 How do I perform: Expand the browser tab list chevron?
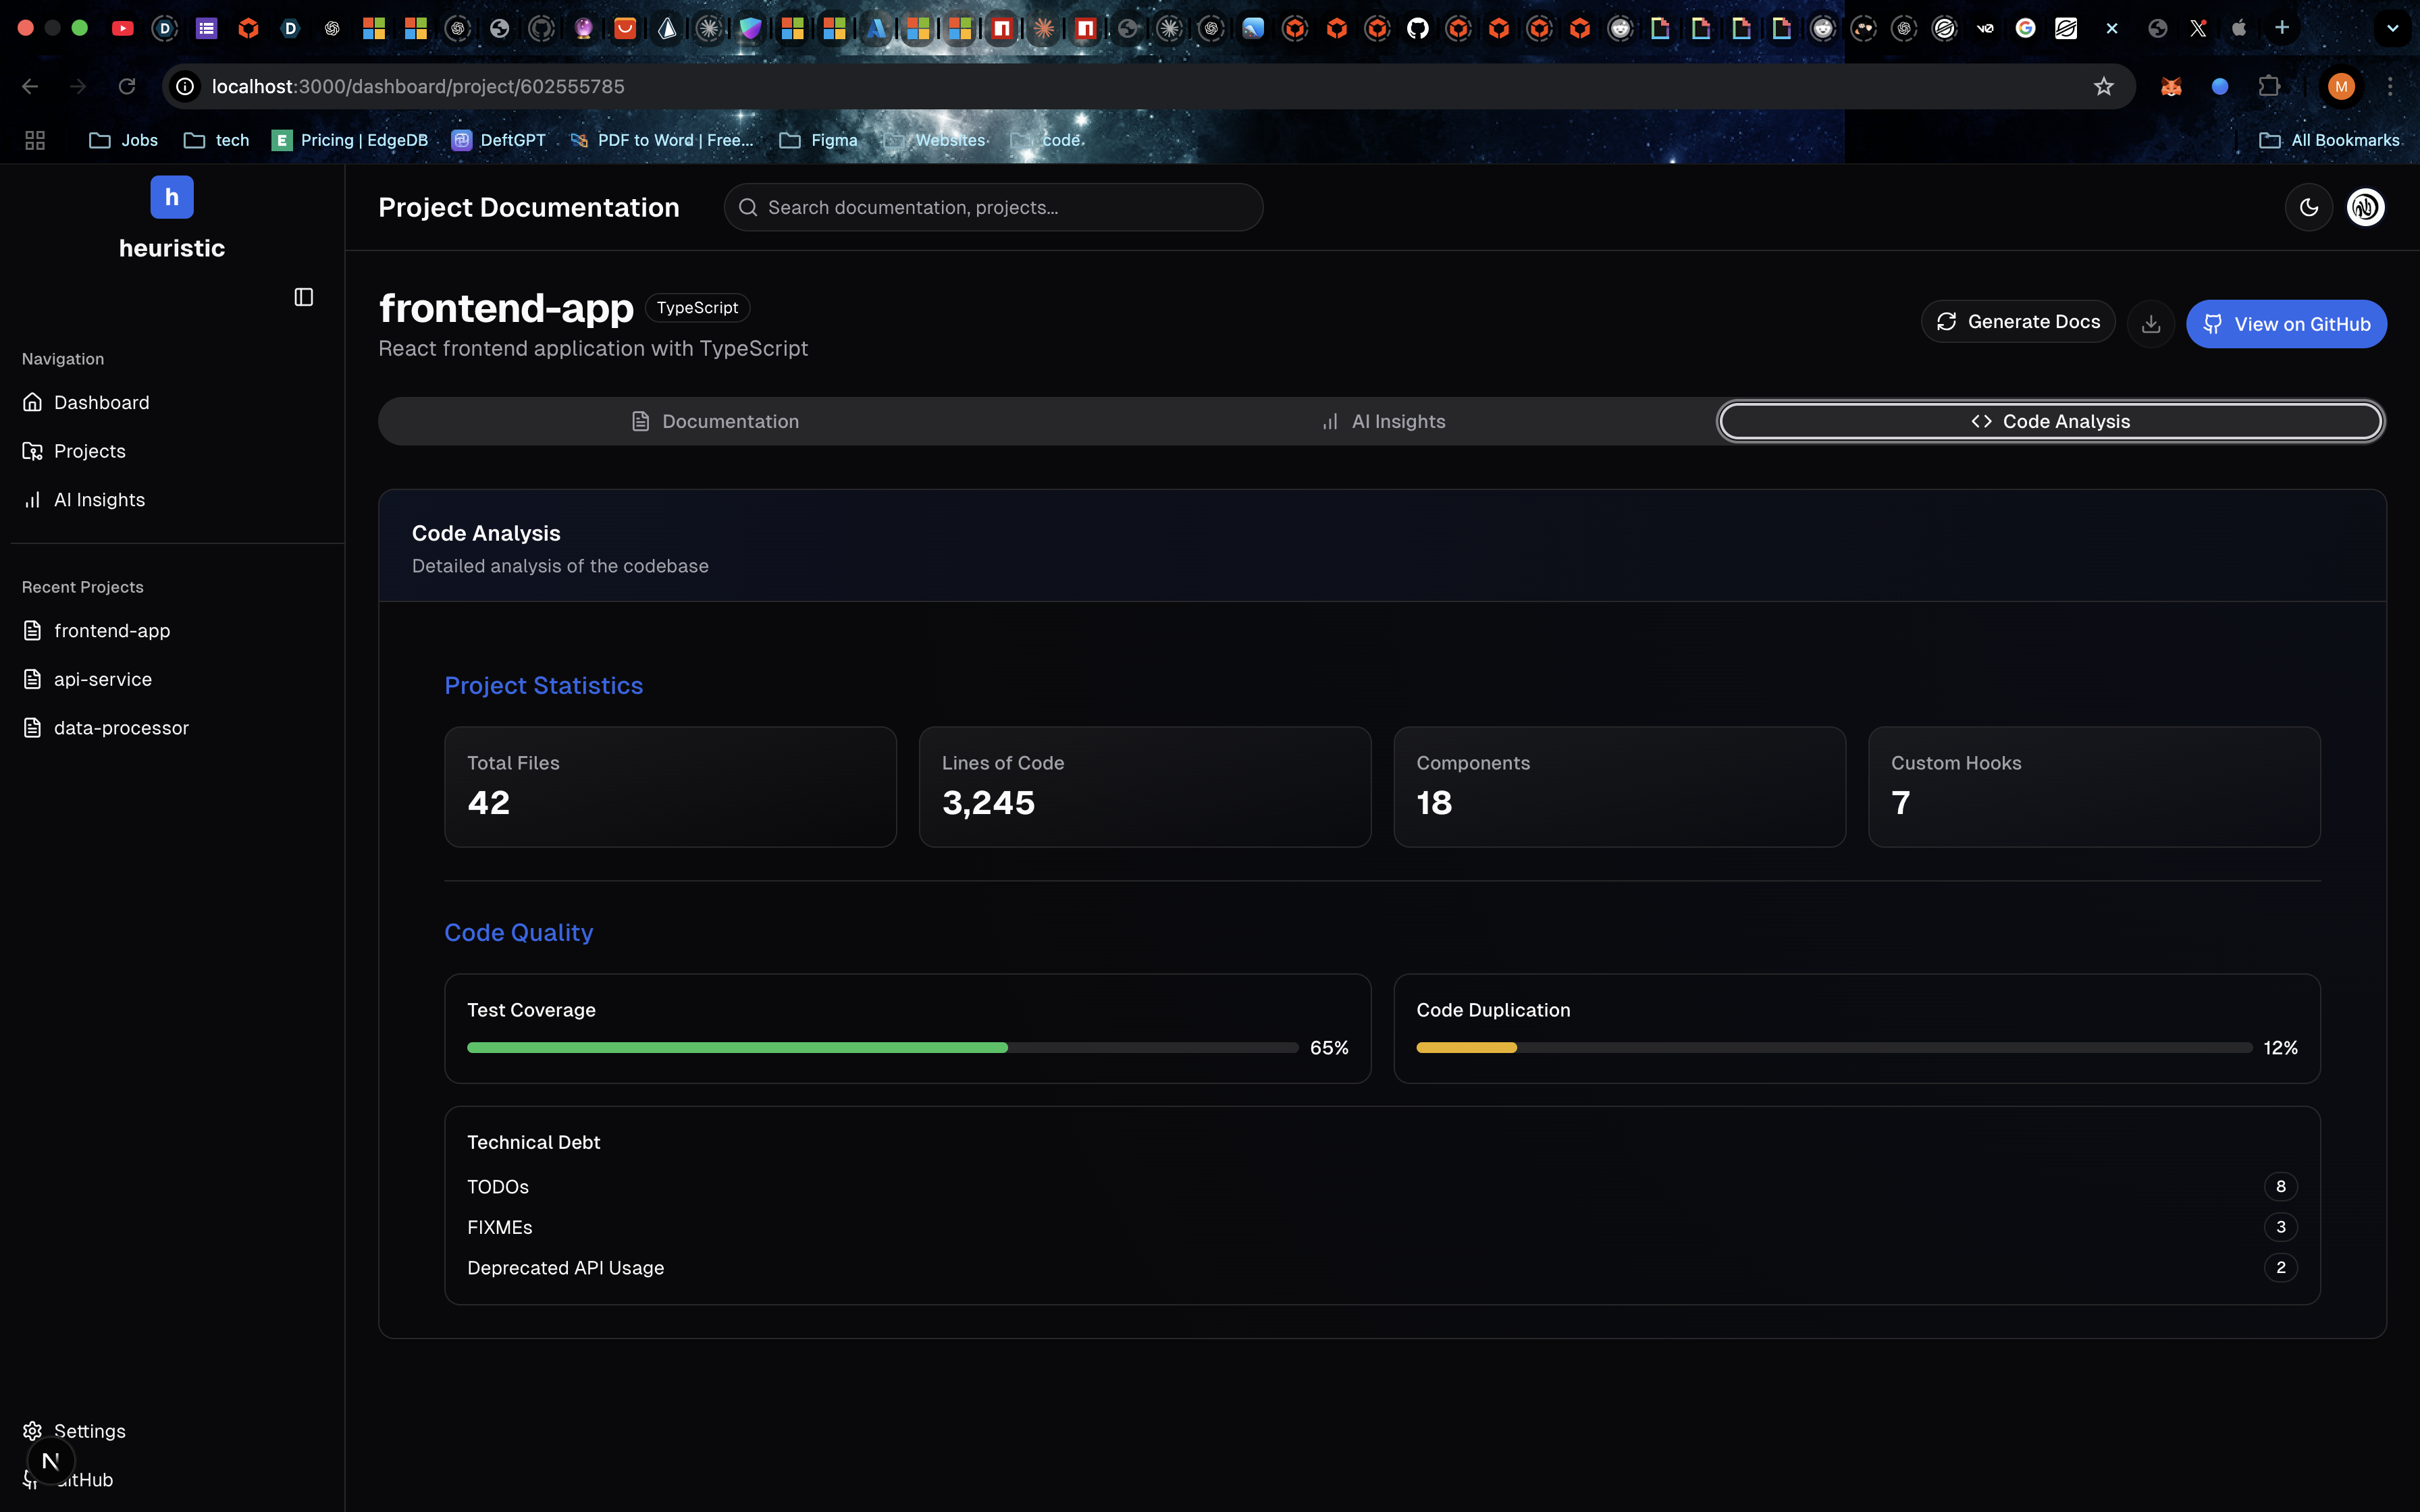point(2392,28)
